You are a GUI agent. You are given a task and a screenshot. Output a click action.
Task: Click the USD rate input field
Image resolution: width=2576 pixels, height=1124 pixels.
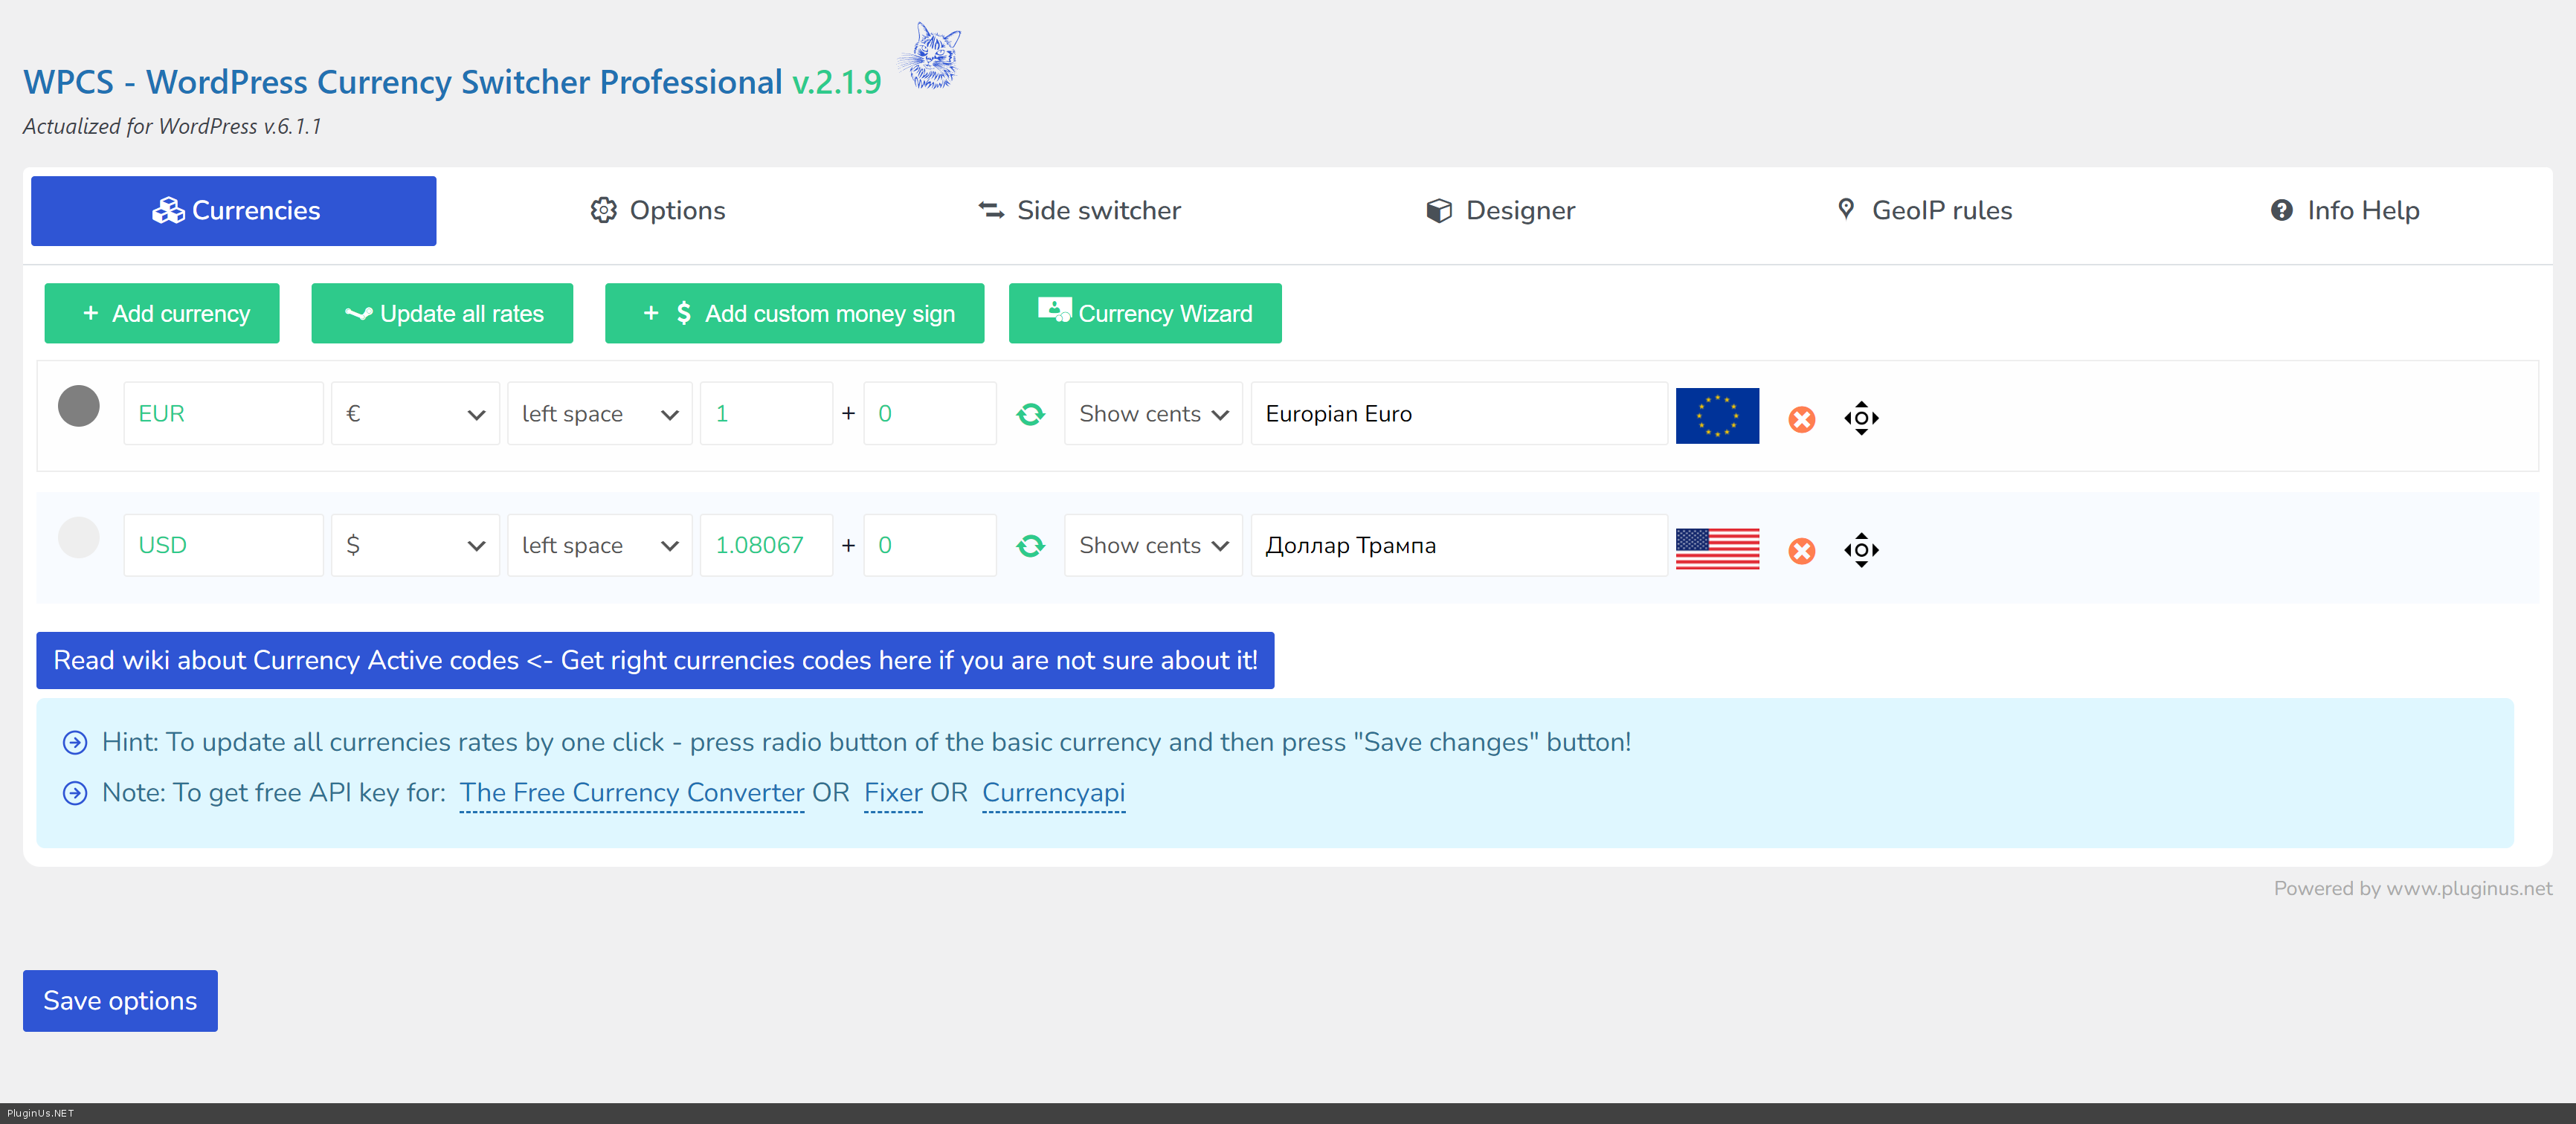pyautogui.click(x=765, y=546)
